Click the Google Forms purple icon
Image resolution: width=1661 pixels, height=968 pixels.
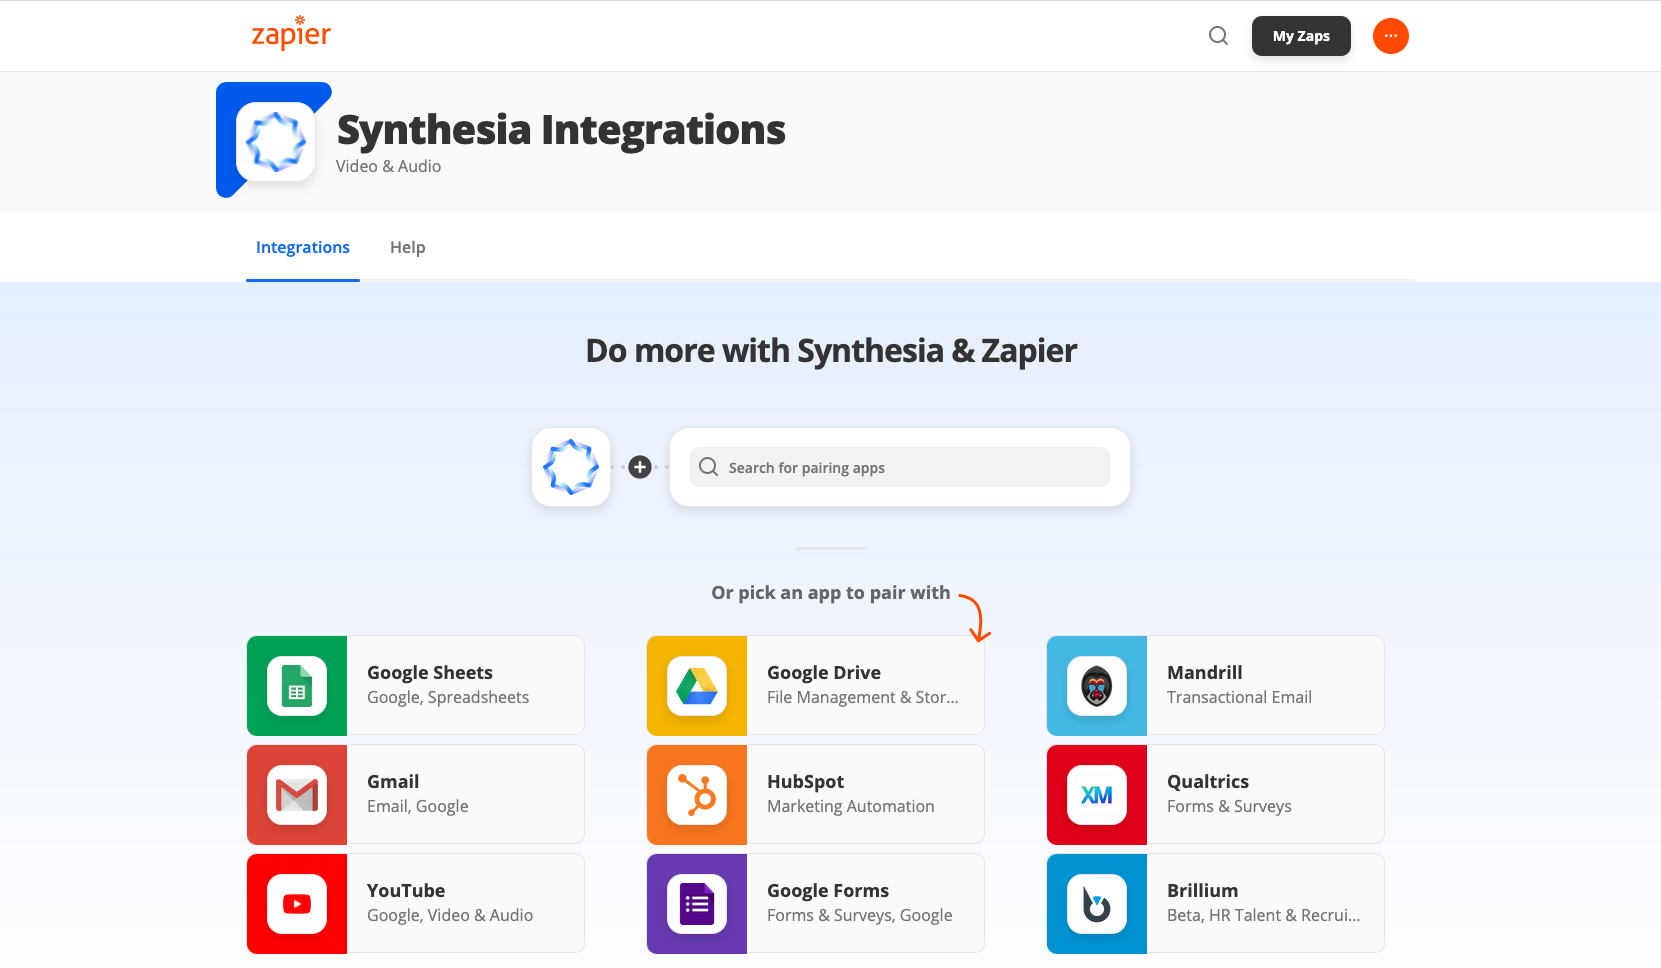[697, 904]
